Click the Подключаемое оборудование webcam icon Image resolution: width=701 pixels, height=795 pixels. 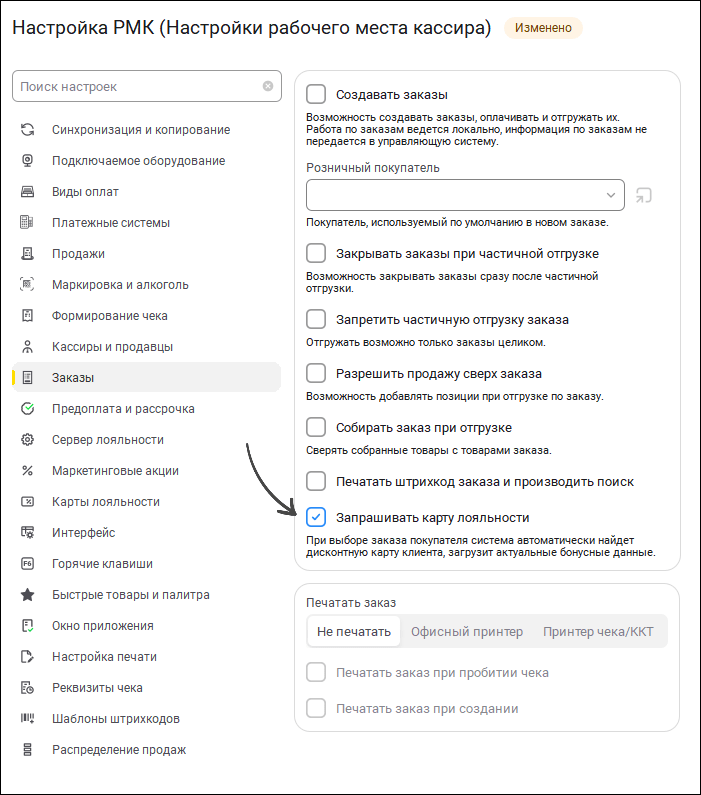28,161
